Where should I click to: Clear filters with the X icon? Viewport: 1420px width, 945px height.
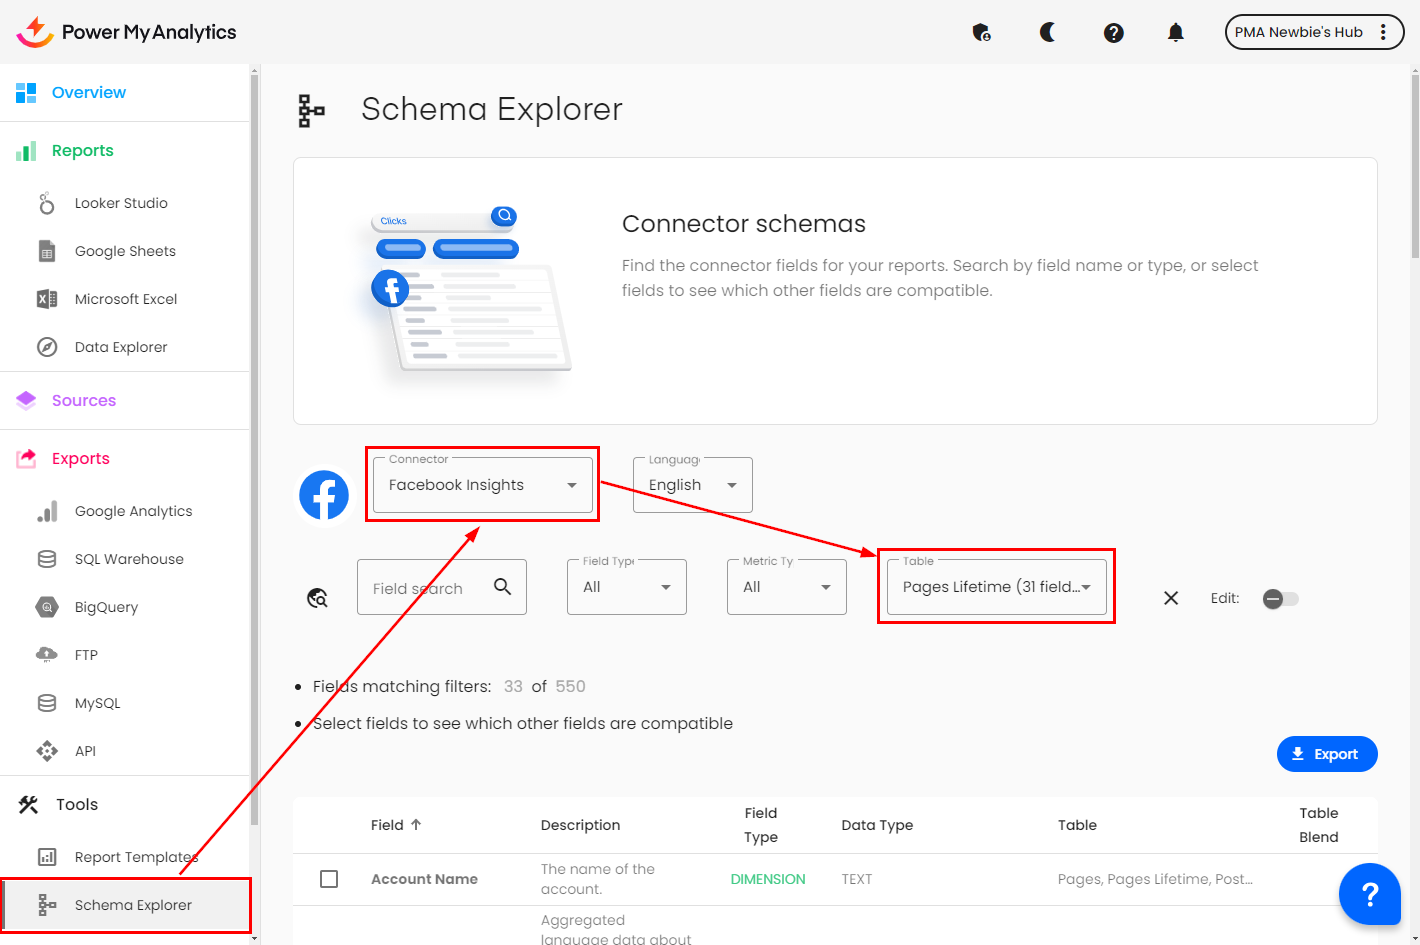(1171, 598)
